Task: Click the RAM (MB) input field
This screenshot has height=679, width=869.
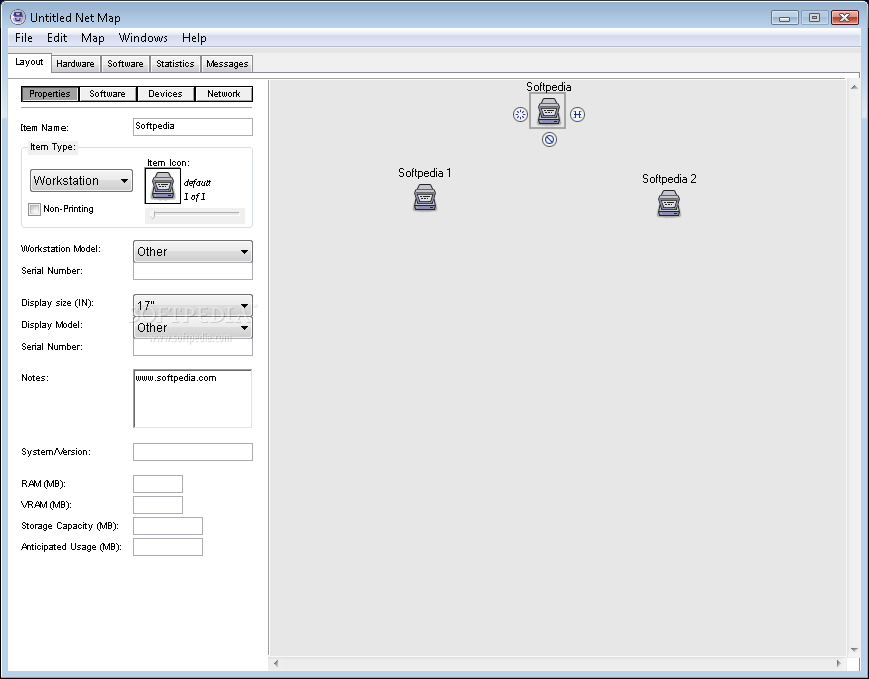Action: [x=158, y=484]
